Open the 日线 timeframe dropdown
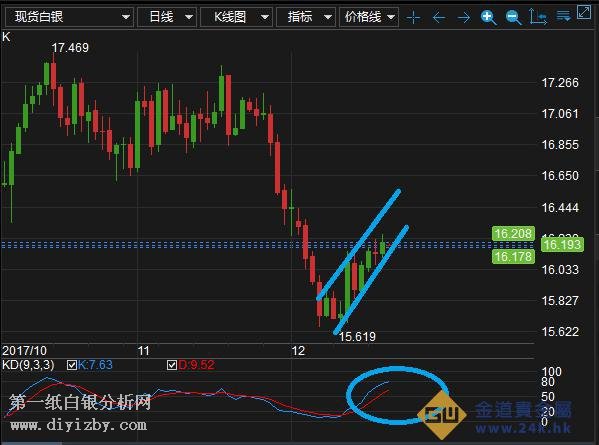Viewport: 599px width, 445px height. [x=167, y=17]
